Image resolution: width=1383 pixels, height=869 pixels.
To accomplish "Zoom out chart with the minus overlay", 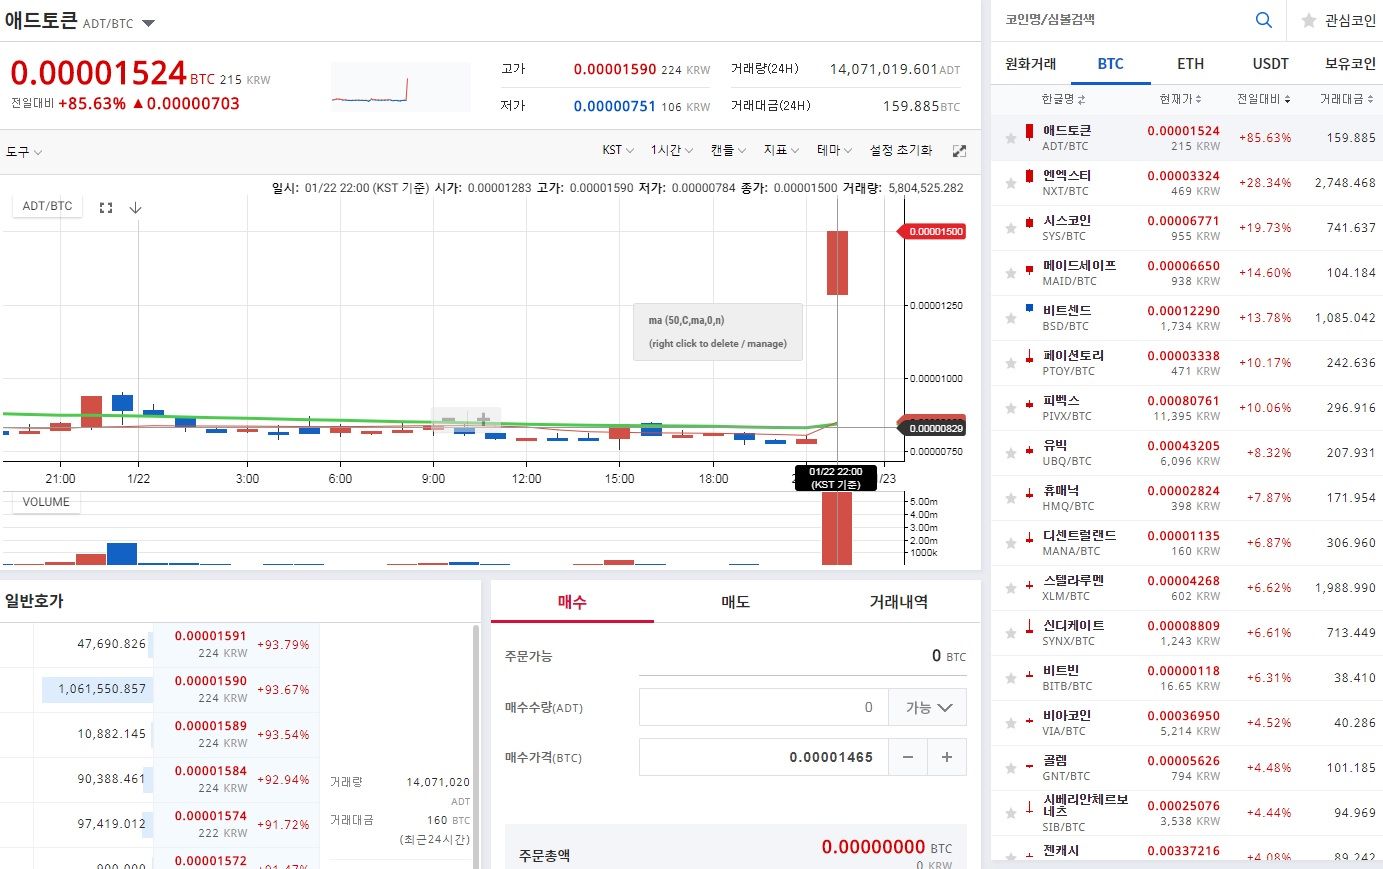I will pos(449,420).
